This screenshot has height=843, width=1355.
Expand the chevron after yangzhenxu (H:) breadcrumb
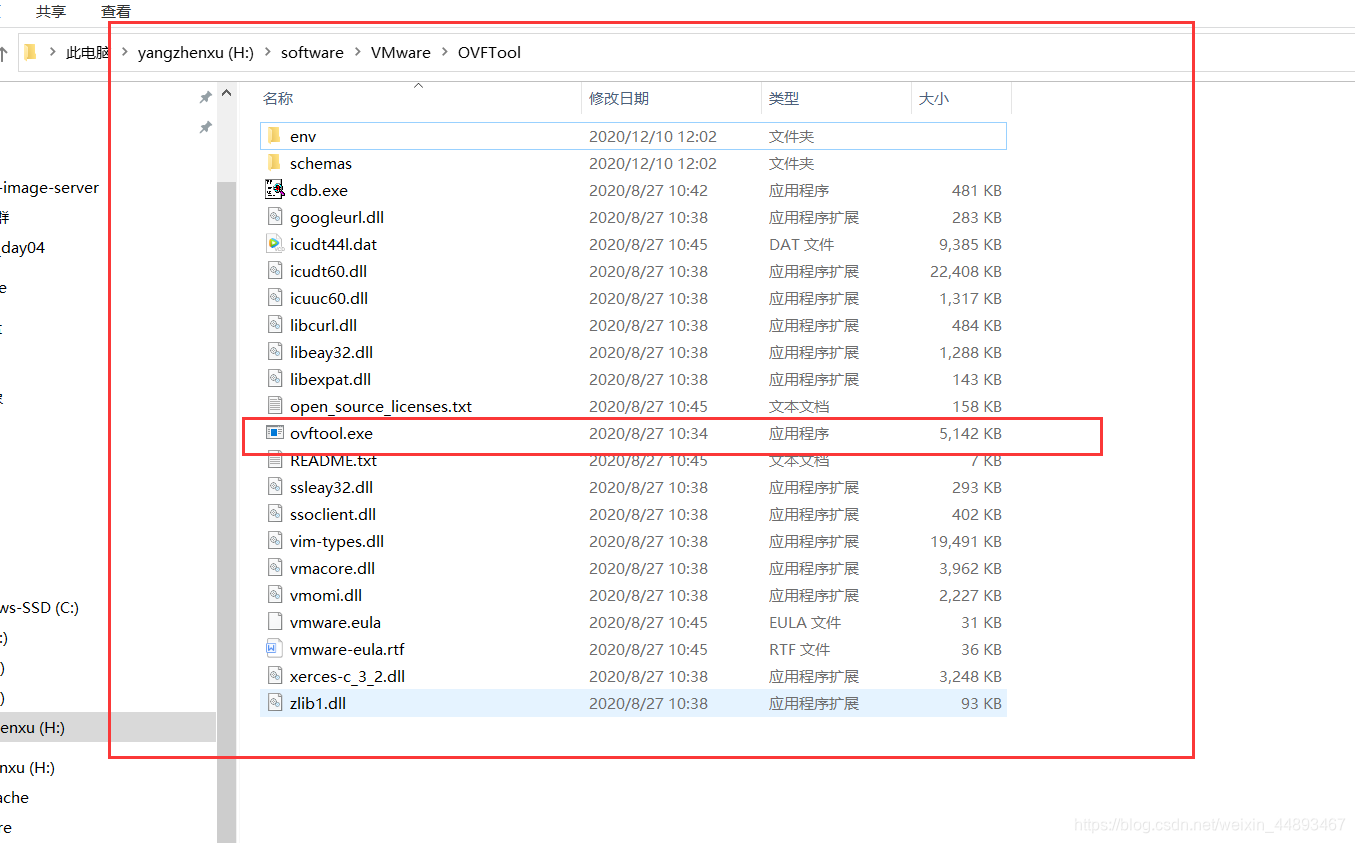[x=268, y=52]
